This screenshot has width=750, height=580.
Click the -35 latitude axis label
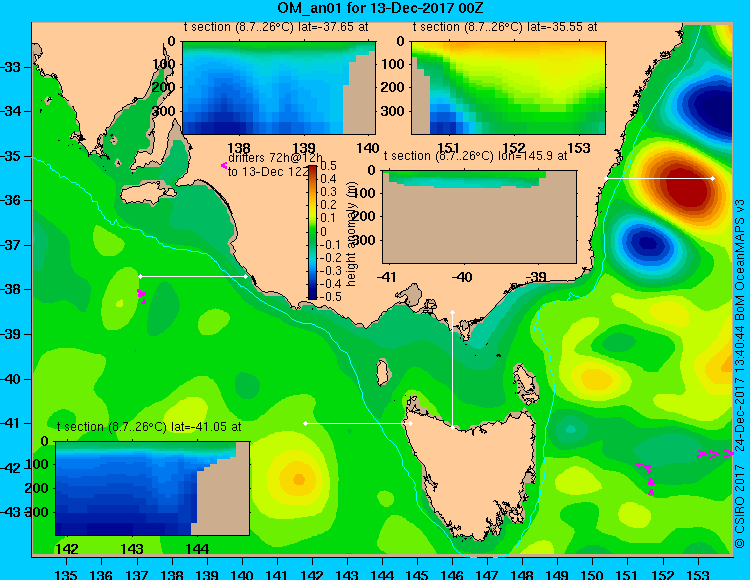[11, 156]
